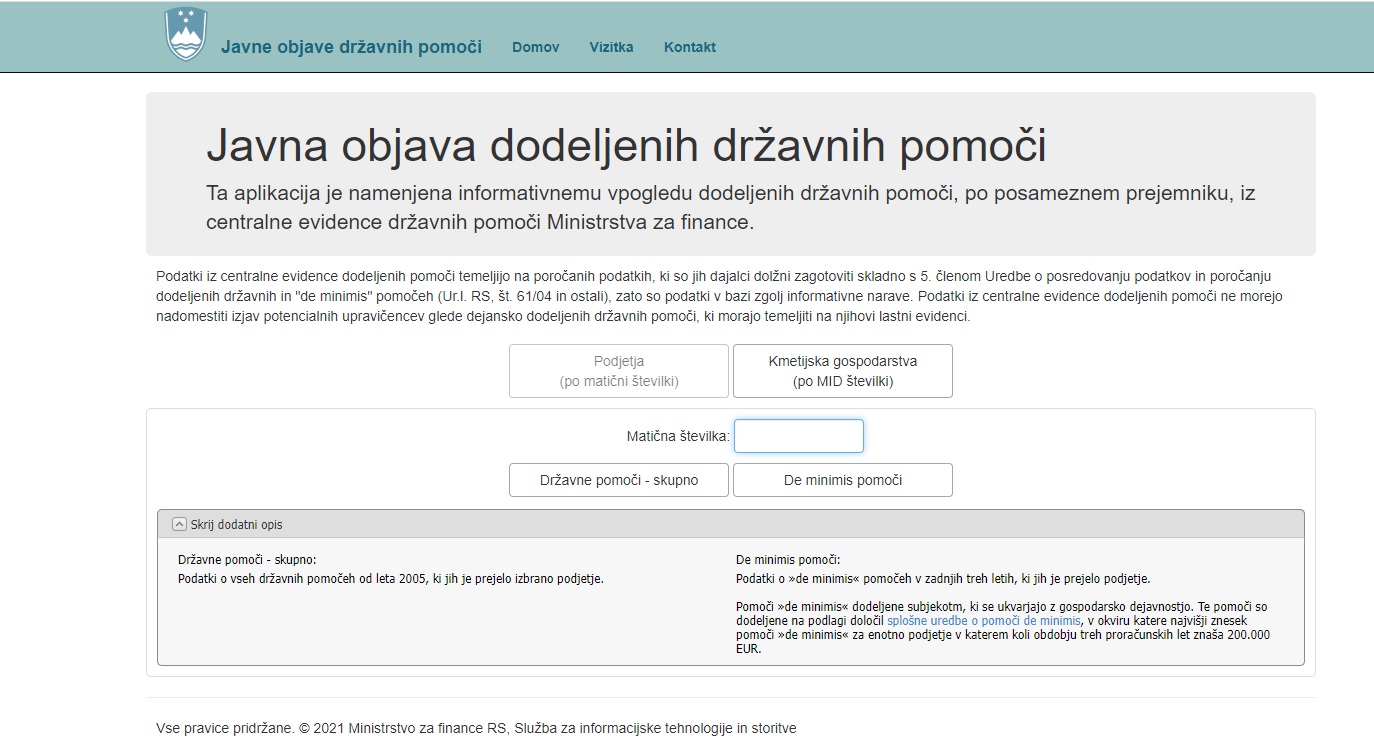Click the Slovenian coat of arms logo
Viewport: 1374px width, 739px height.
[186, 35]
